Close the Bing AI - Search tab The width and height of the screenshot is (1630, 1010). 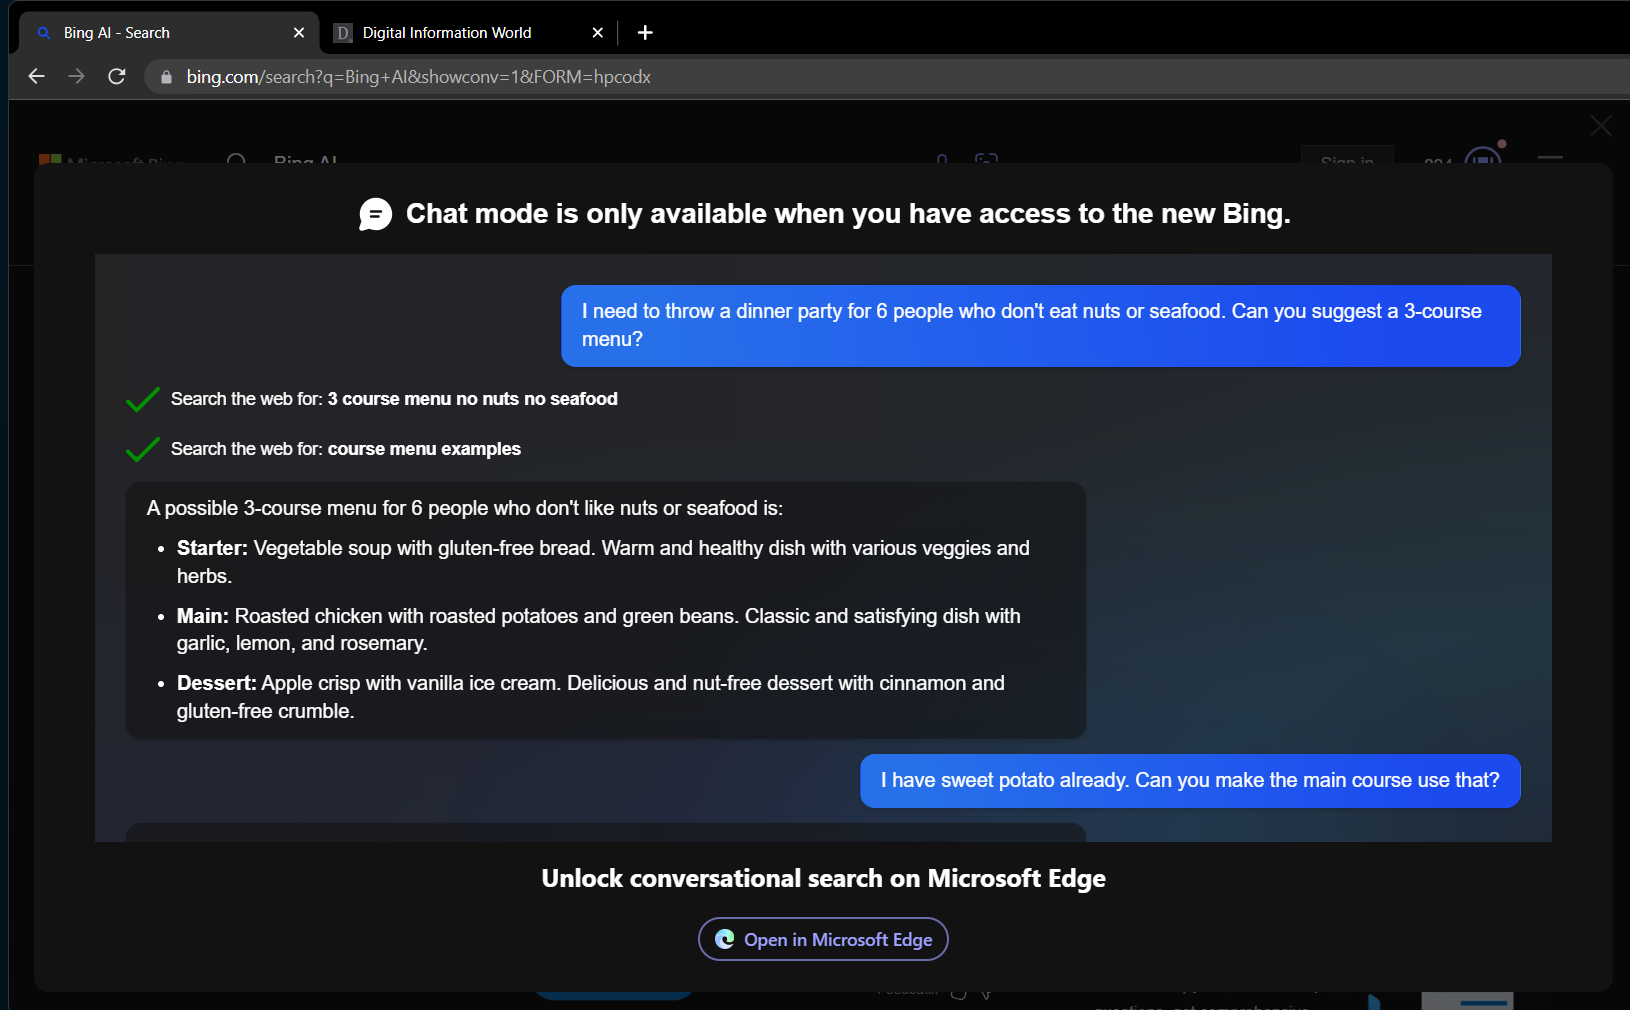click(x=299, y=33)
